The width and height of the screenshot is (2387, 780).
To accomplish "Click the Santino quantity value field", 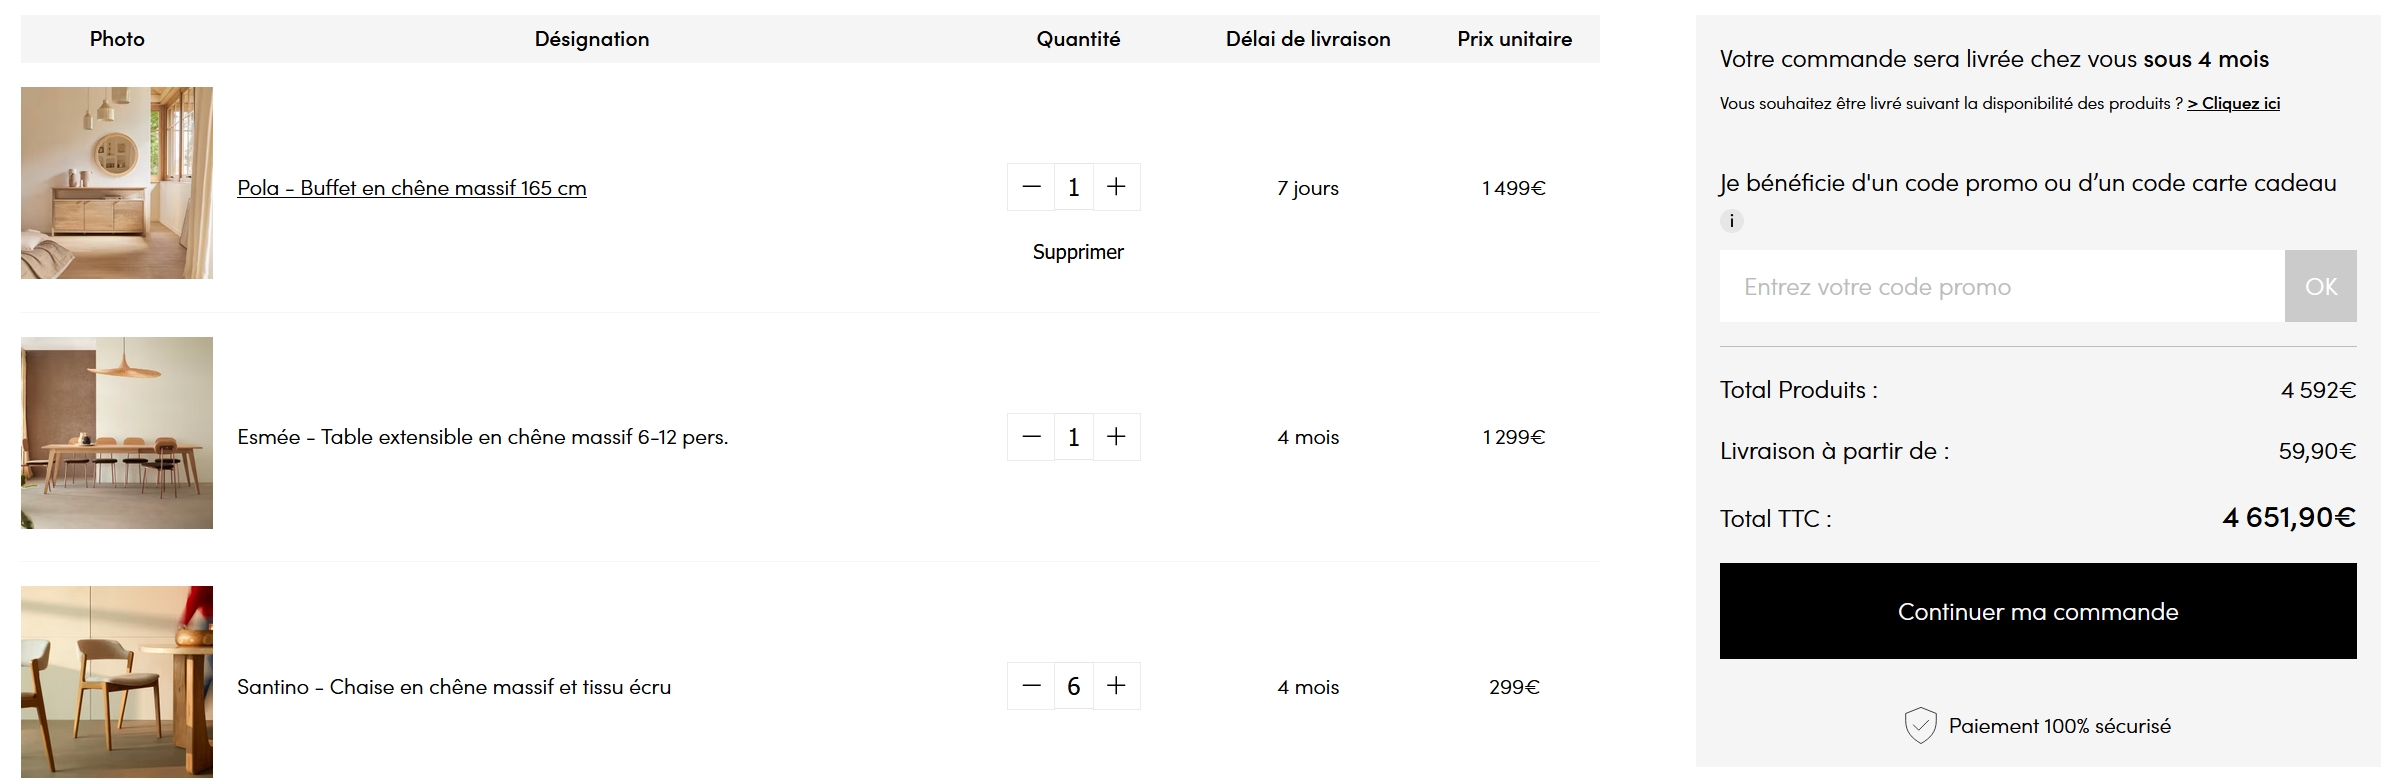I will 1073,686.
